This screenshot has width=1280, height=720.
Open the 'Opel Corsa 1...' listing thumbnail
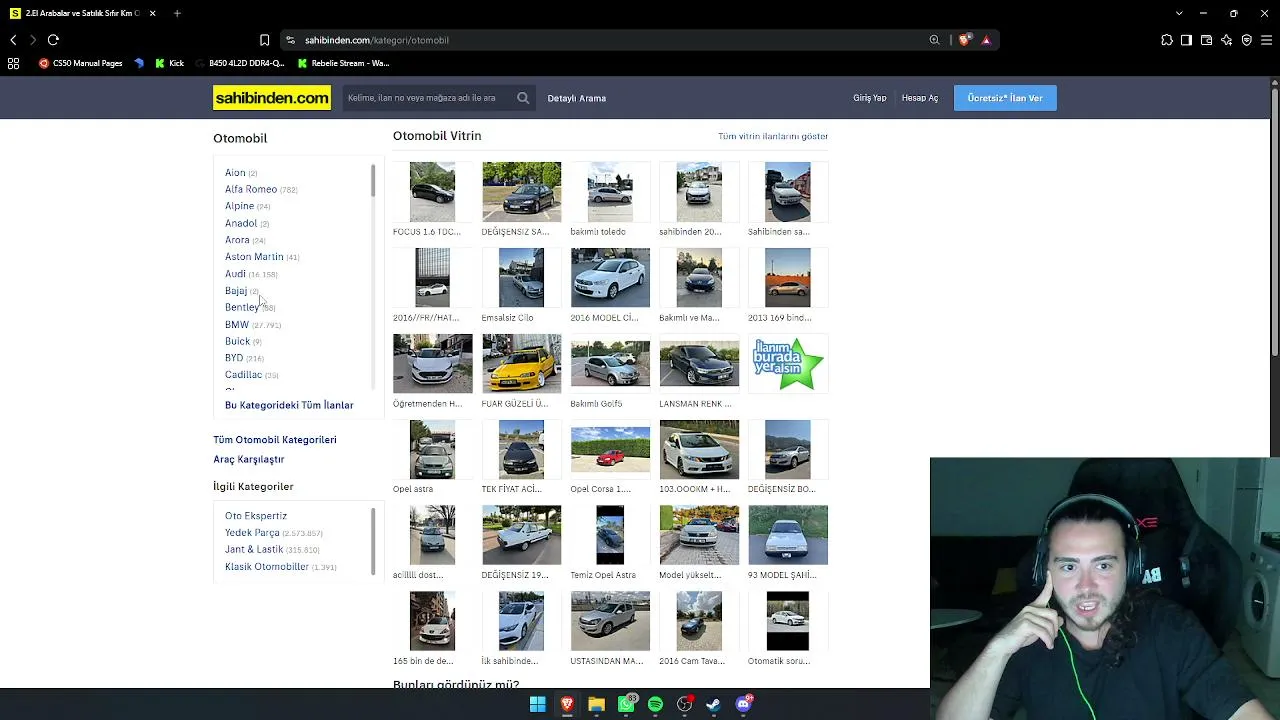610,450
